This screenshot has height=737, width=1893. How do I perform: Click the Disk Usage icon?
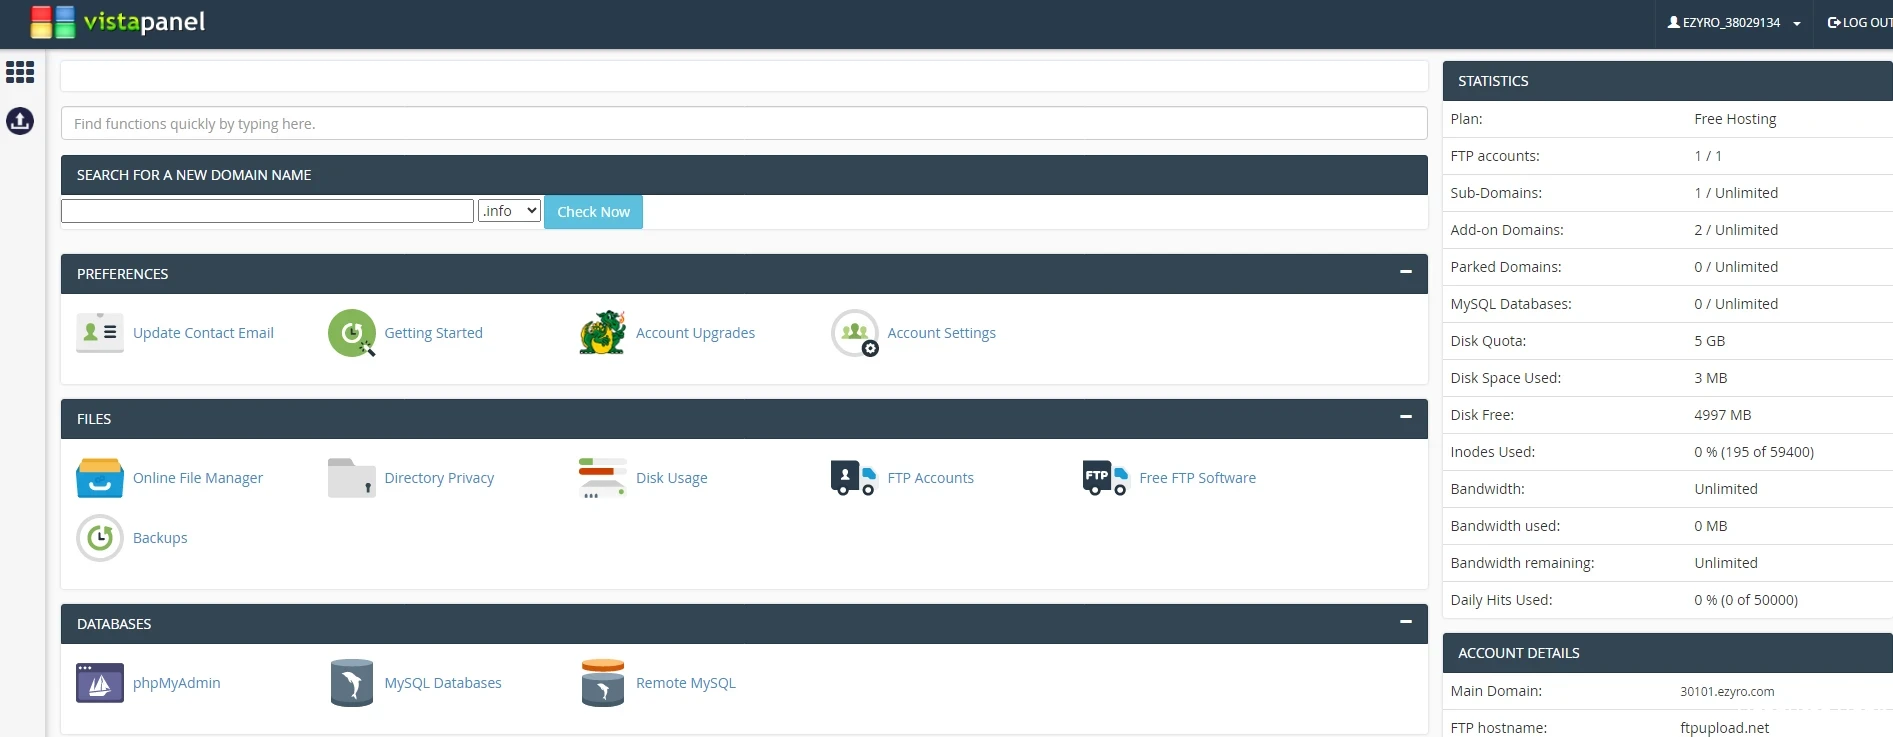tap(602, 478)
